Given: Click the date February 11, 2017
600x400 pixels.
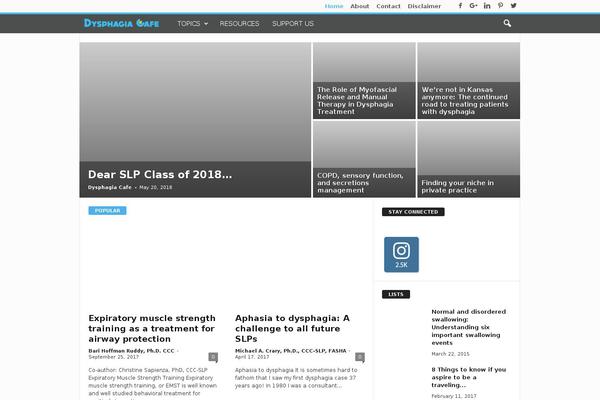Looking at the screenshot, I should pyautogui.click(x=454, y=396).
